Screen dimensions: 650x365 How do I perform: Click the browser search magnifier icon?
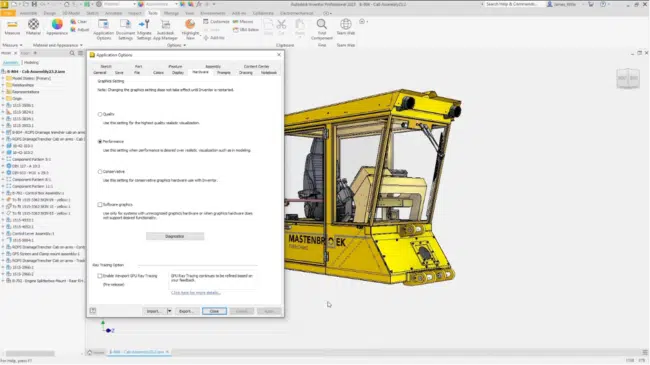coord(72,53)
